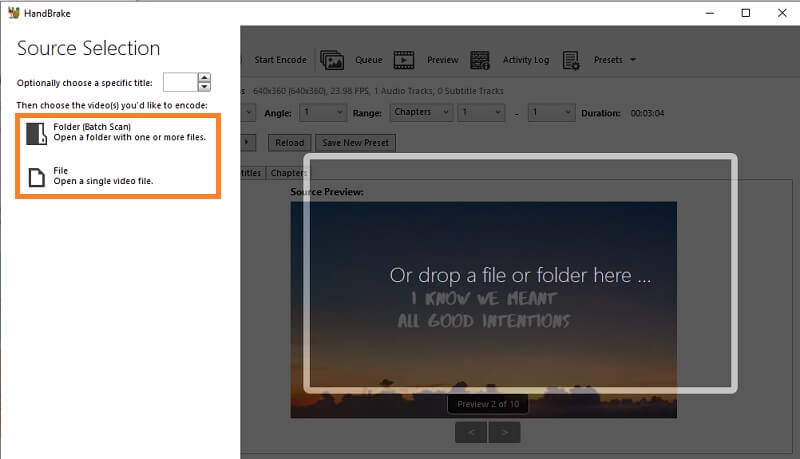Open the Range Chapters dropdown
Viewport: 800px width, 459px height.
[x=420, y=113]
